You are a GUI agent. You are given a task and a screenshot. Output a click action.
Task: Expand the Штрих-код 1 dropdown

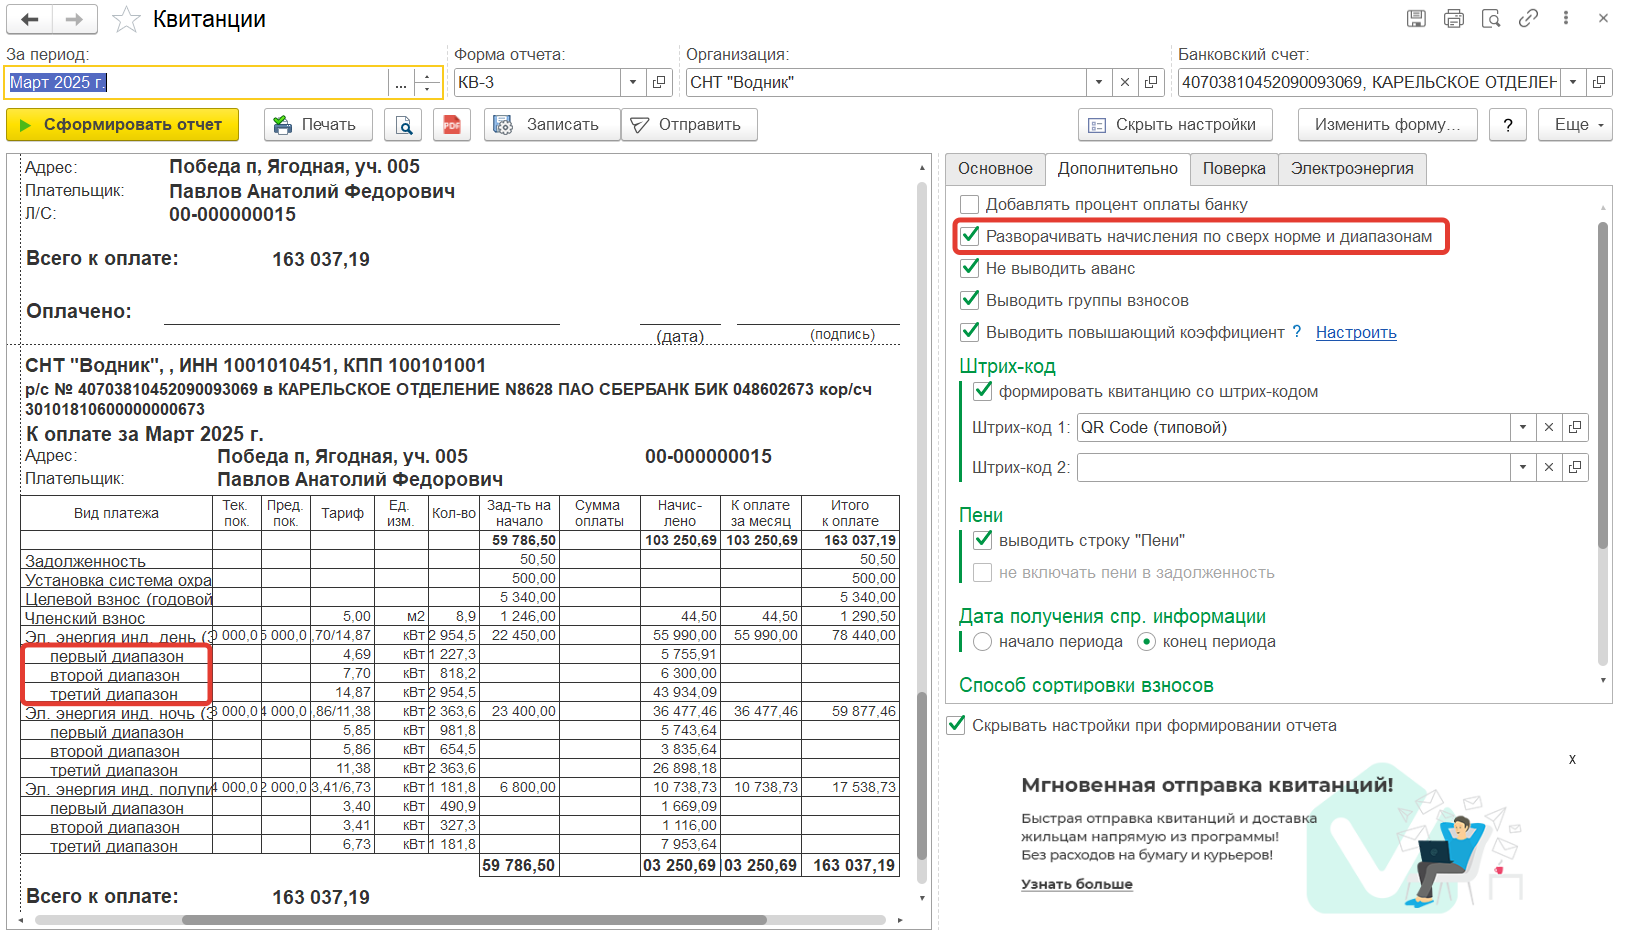(x=1523, y=427)
